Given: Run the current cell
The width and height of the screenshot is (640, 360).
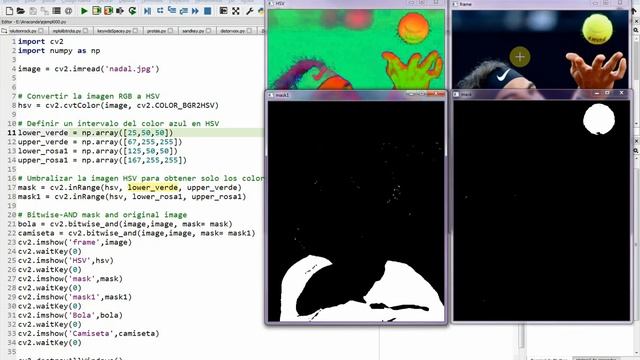Looking at the screenshot, I should 96,11.
